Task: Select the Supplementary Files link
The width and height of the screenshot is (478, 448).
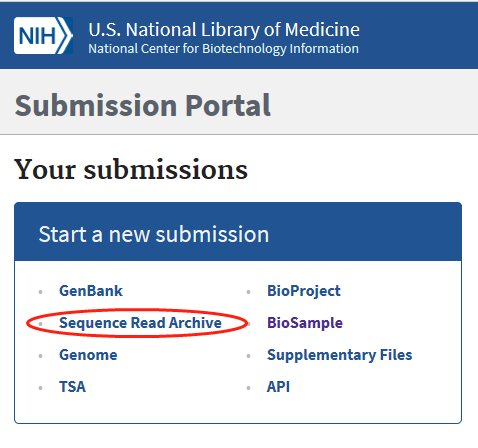Action: [339, 355]
